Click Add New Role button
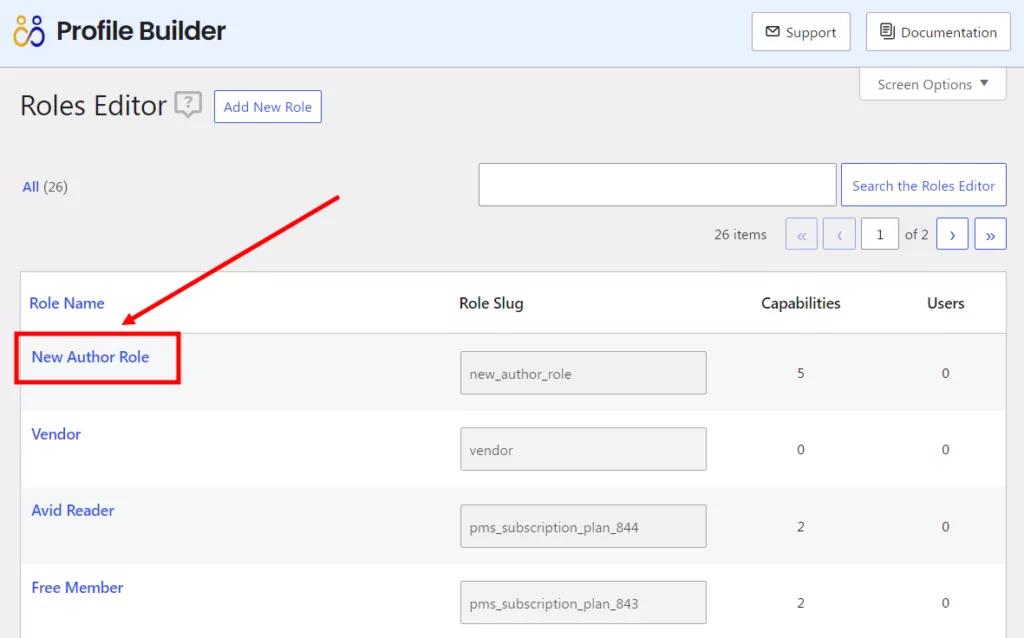 (x=268, y=106)
